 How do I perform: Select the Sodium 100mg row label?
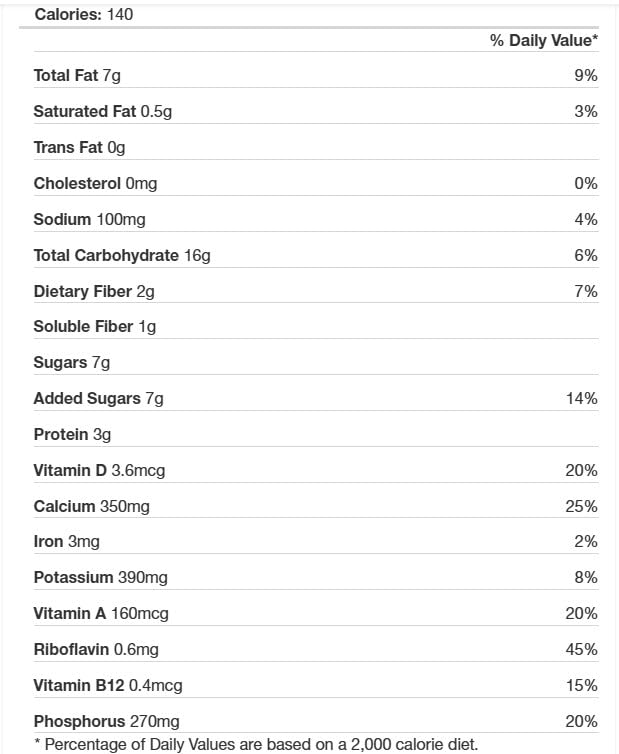tap(89, 220)
